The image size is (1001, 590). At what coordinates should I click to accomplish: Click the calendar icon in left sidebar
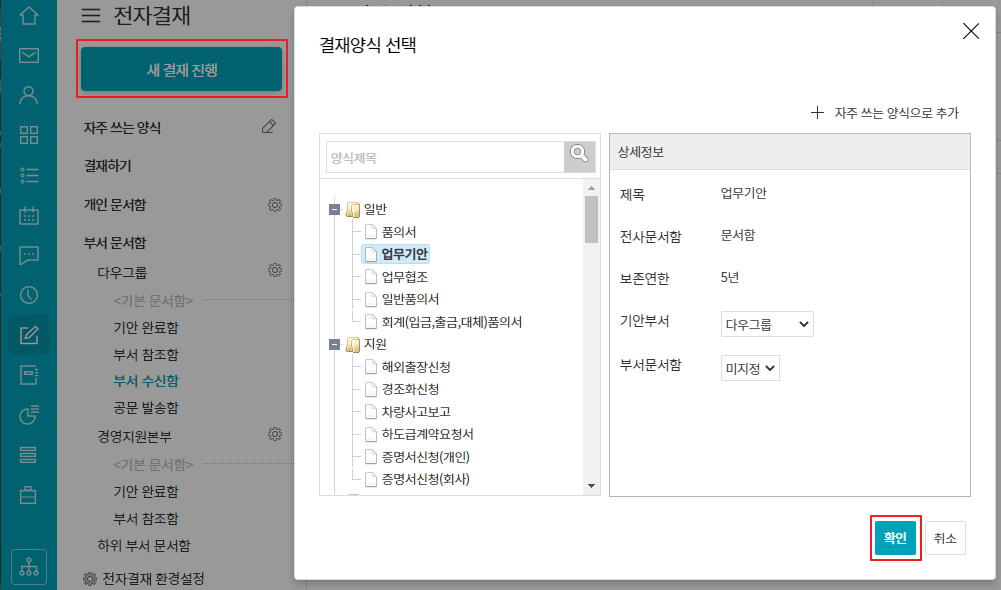tap(29, 215)
